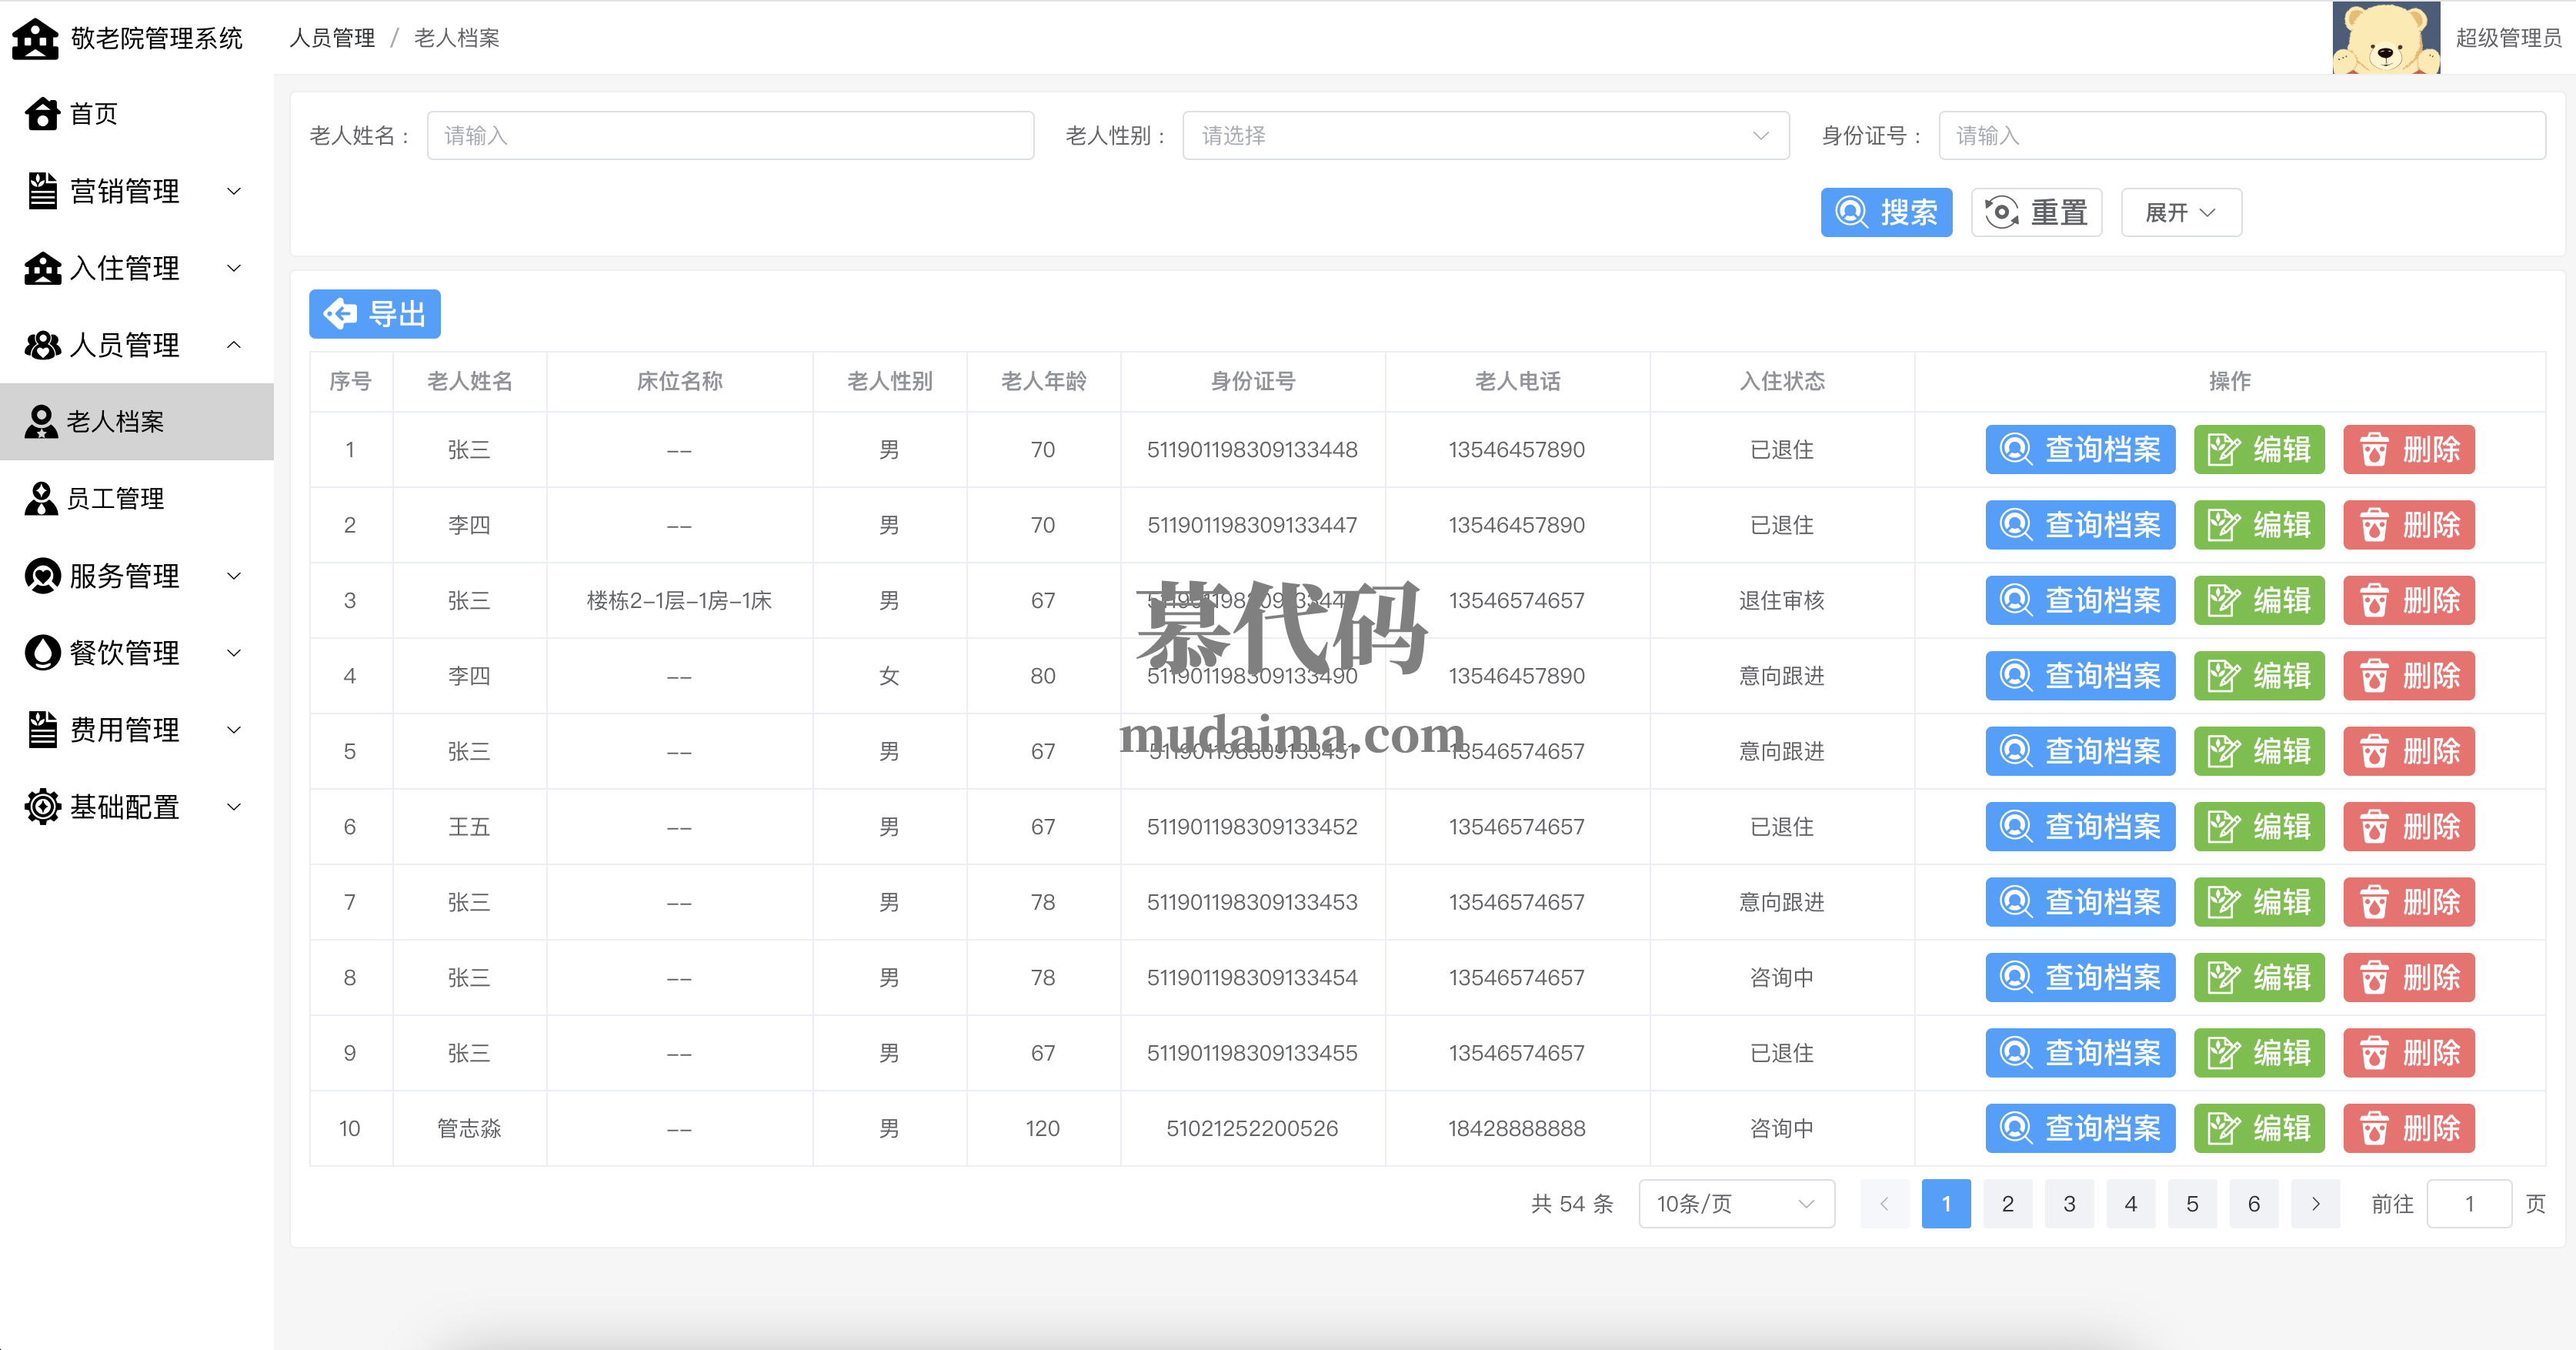Collapse the 人员管理 menu chevron

point(234,345)
